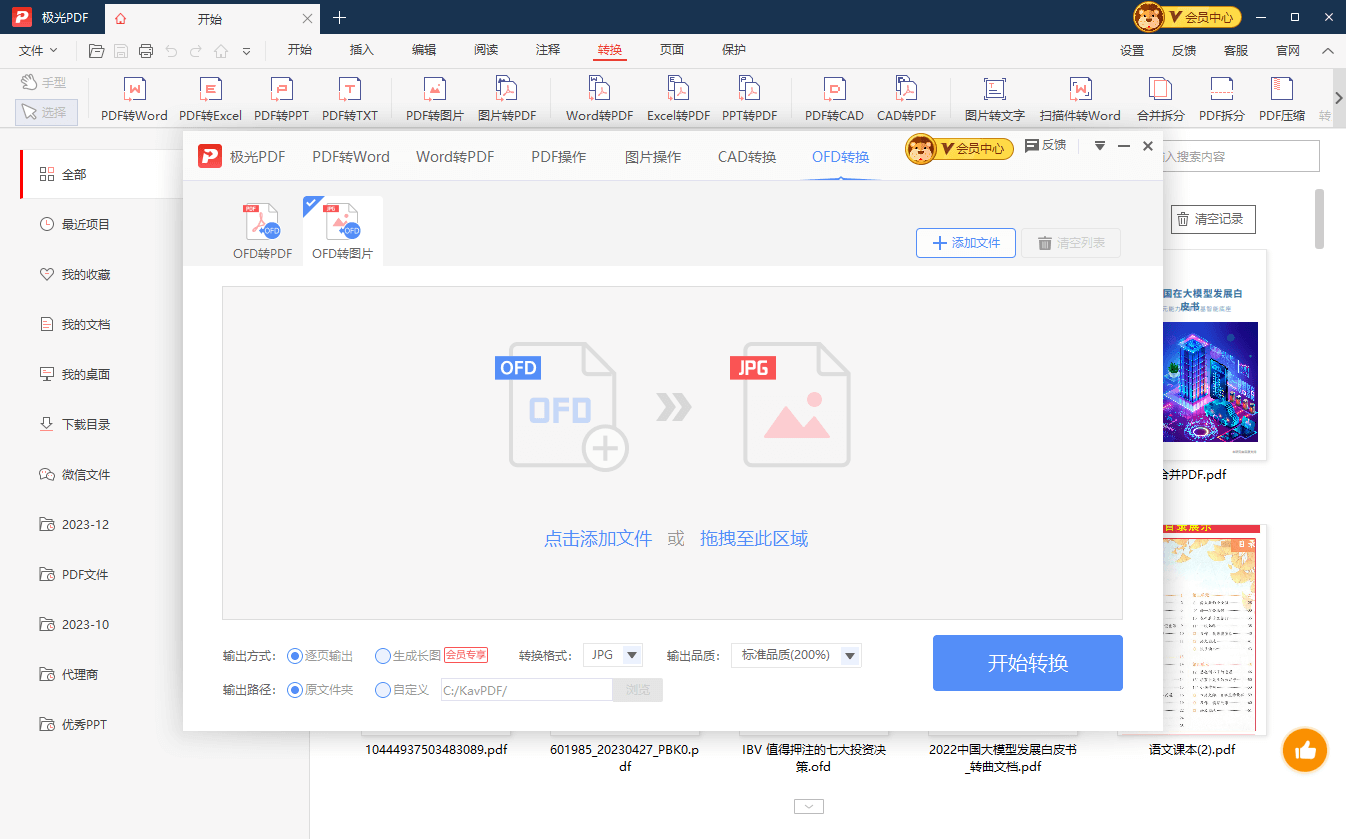Viewport: 1346px width, 839px height.
Task: Expand the file list below the dialog
Action: coord(808,806)
